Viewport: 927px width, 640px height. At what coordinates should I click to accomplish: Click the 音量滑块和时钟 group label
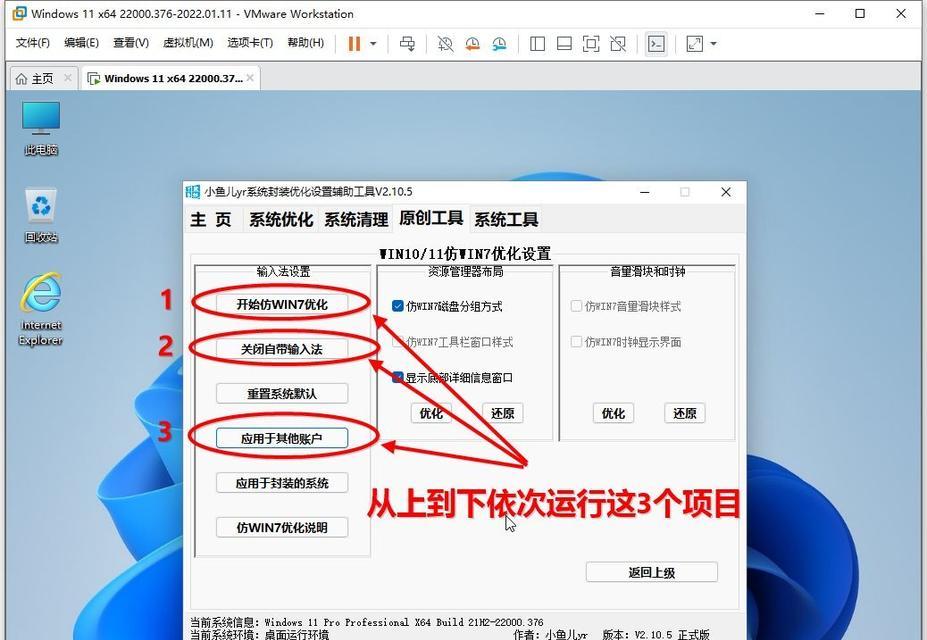point(647,271)
